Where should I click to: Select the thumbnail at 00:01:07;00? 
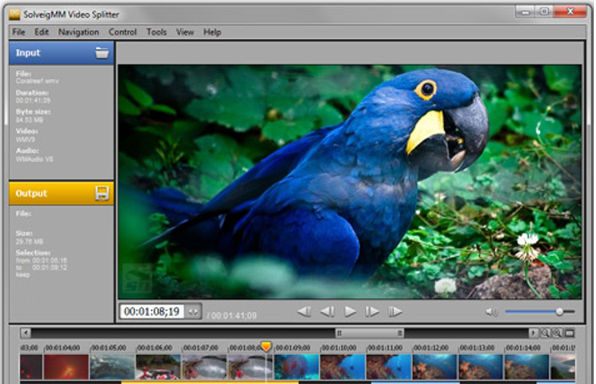click(x=204, y=367)
